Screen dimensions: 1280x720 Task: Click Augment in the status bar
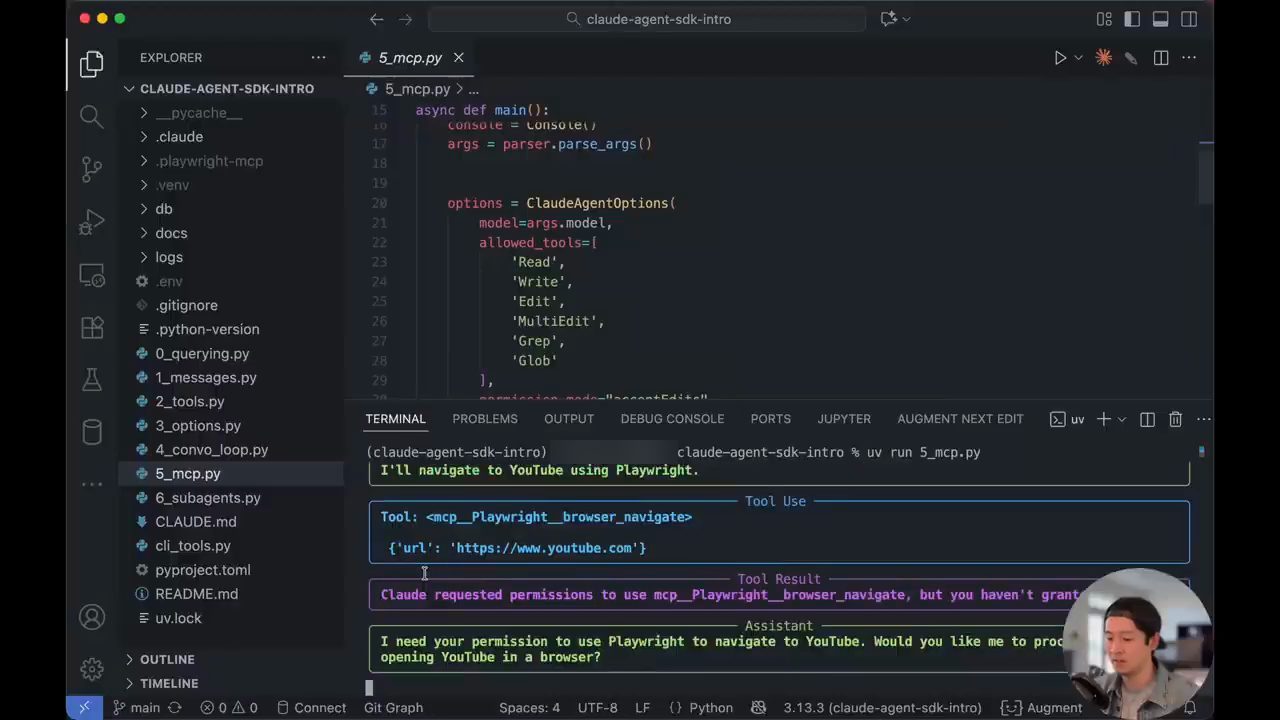click(1042, 708)
